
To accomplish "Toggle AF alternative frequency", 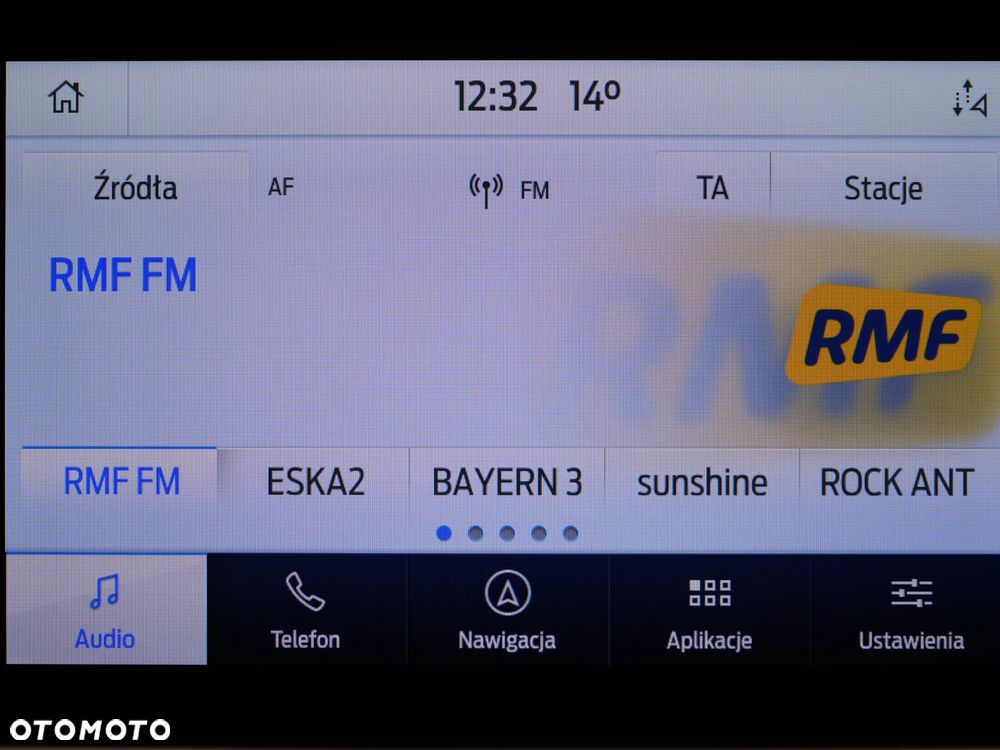I will click(x=281, y=187).
